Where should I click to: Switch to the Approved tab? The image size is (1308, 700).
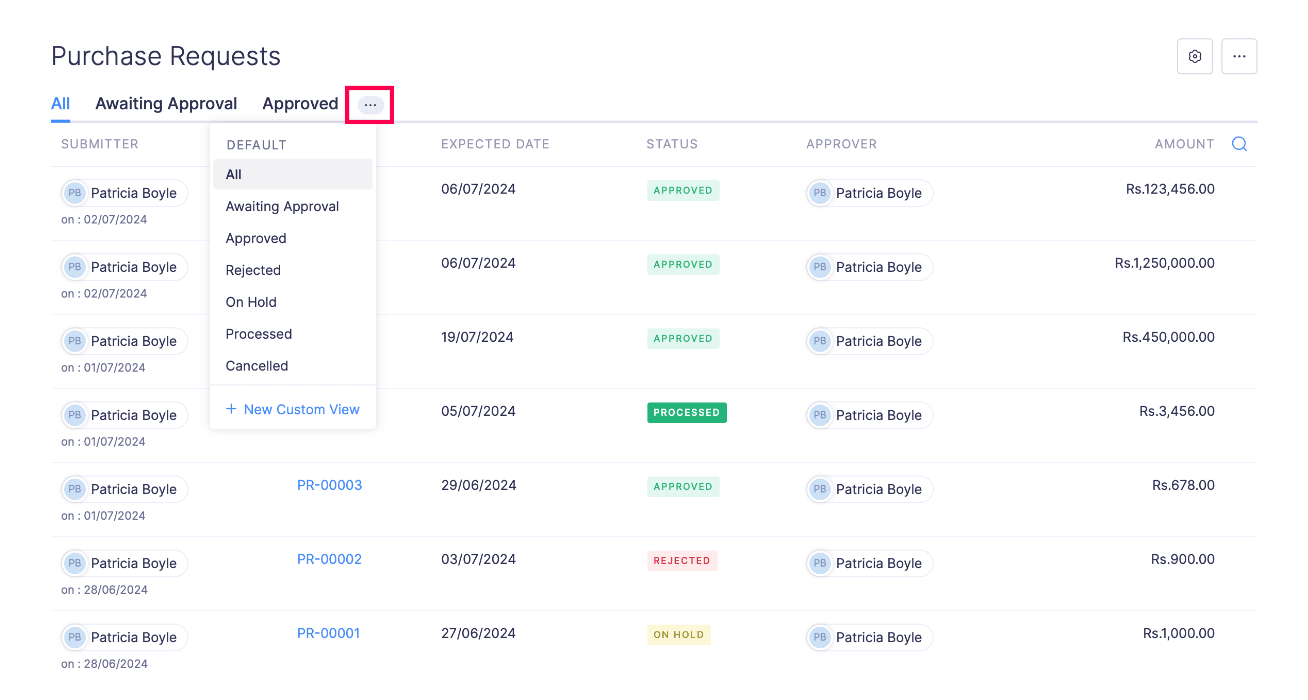coord(300,103)
